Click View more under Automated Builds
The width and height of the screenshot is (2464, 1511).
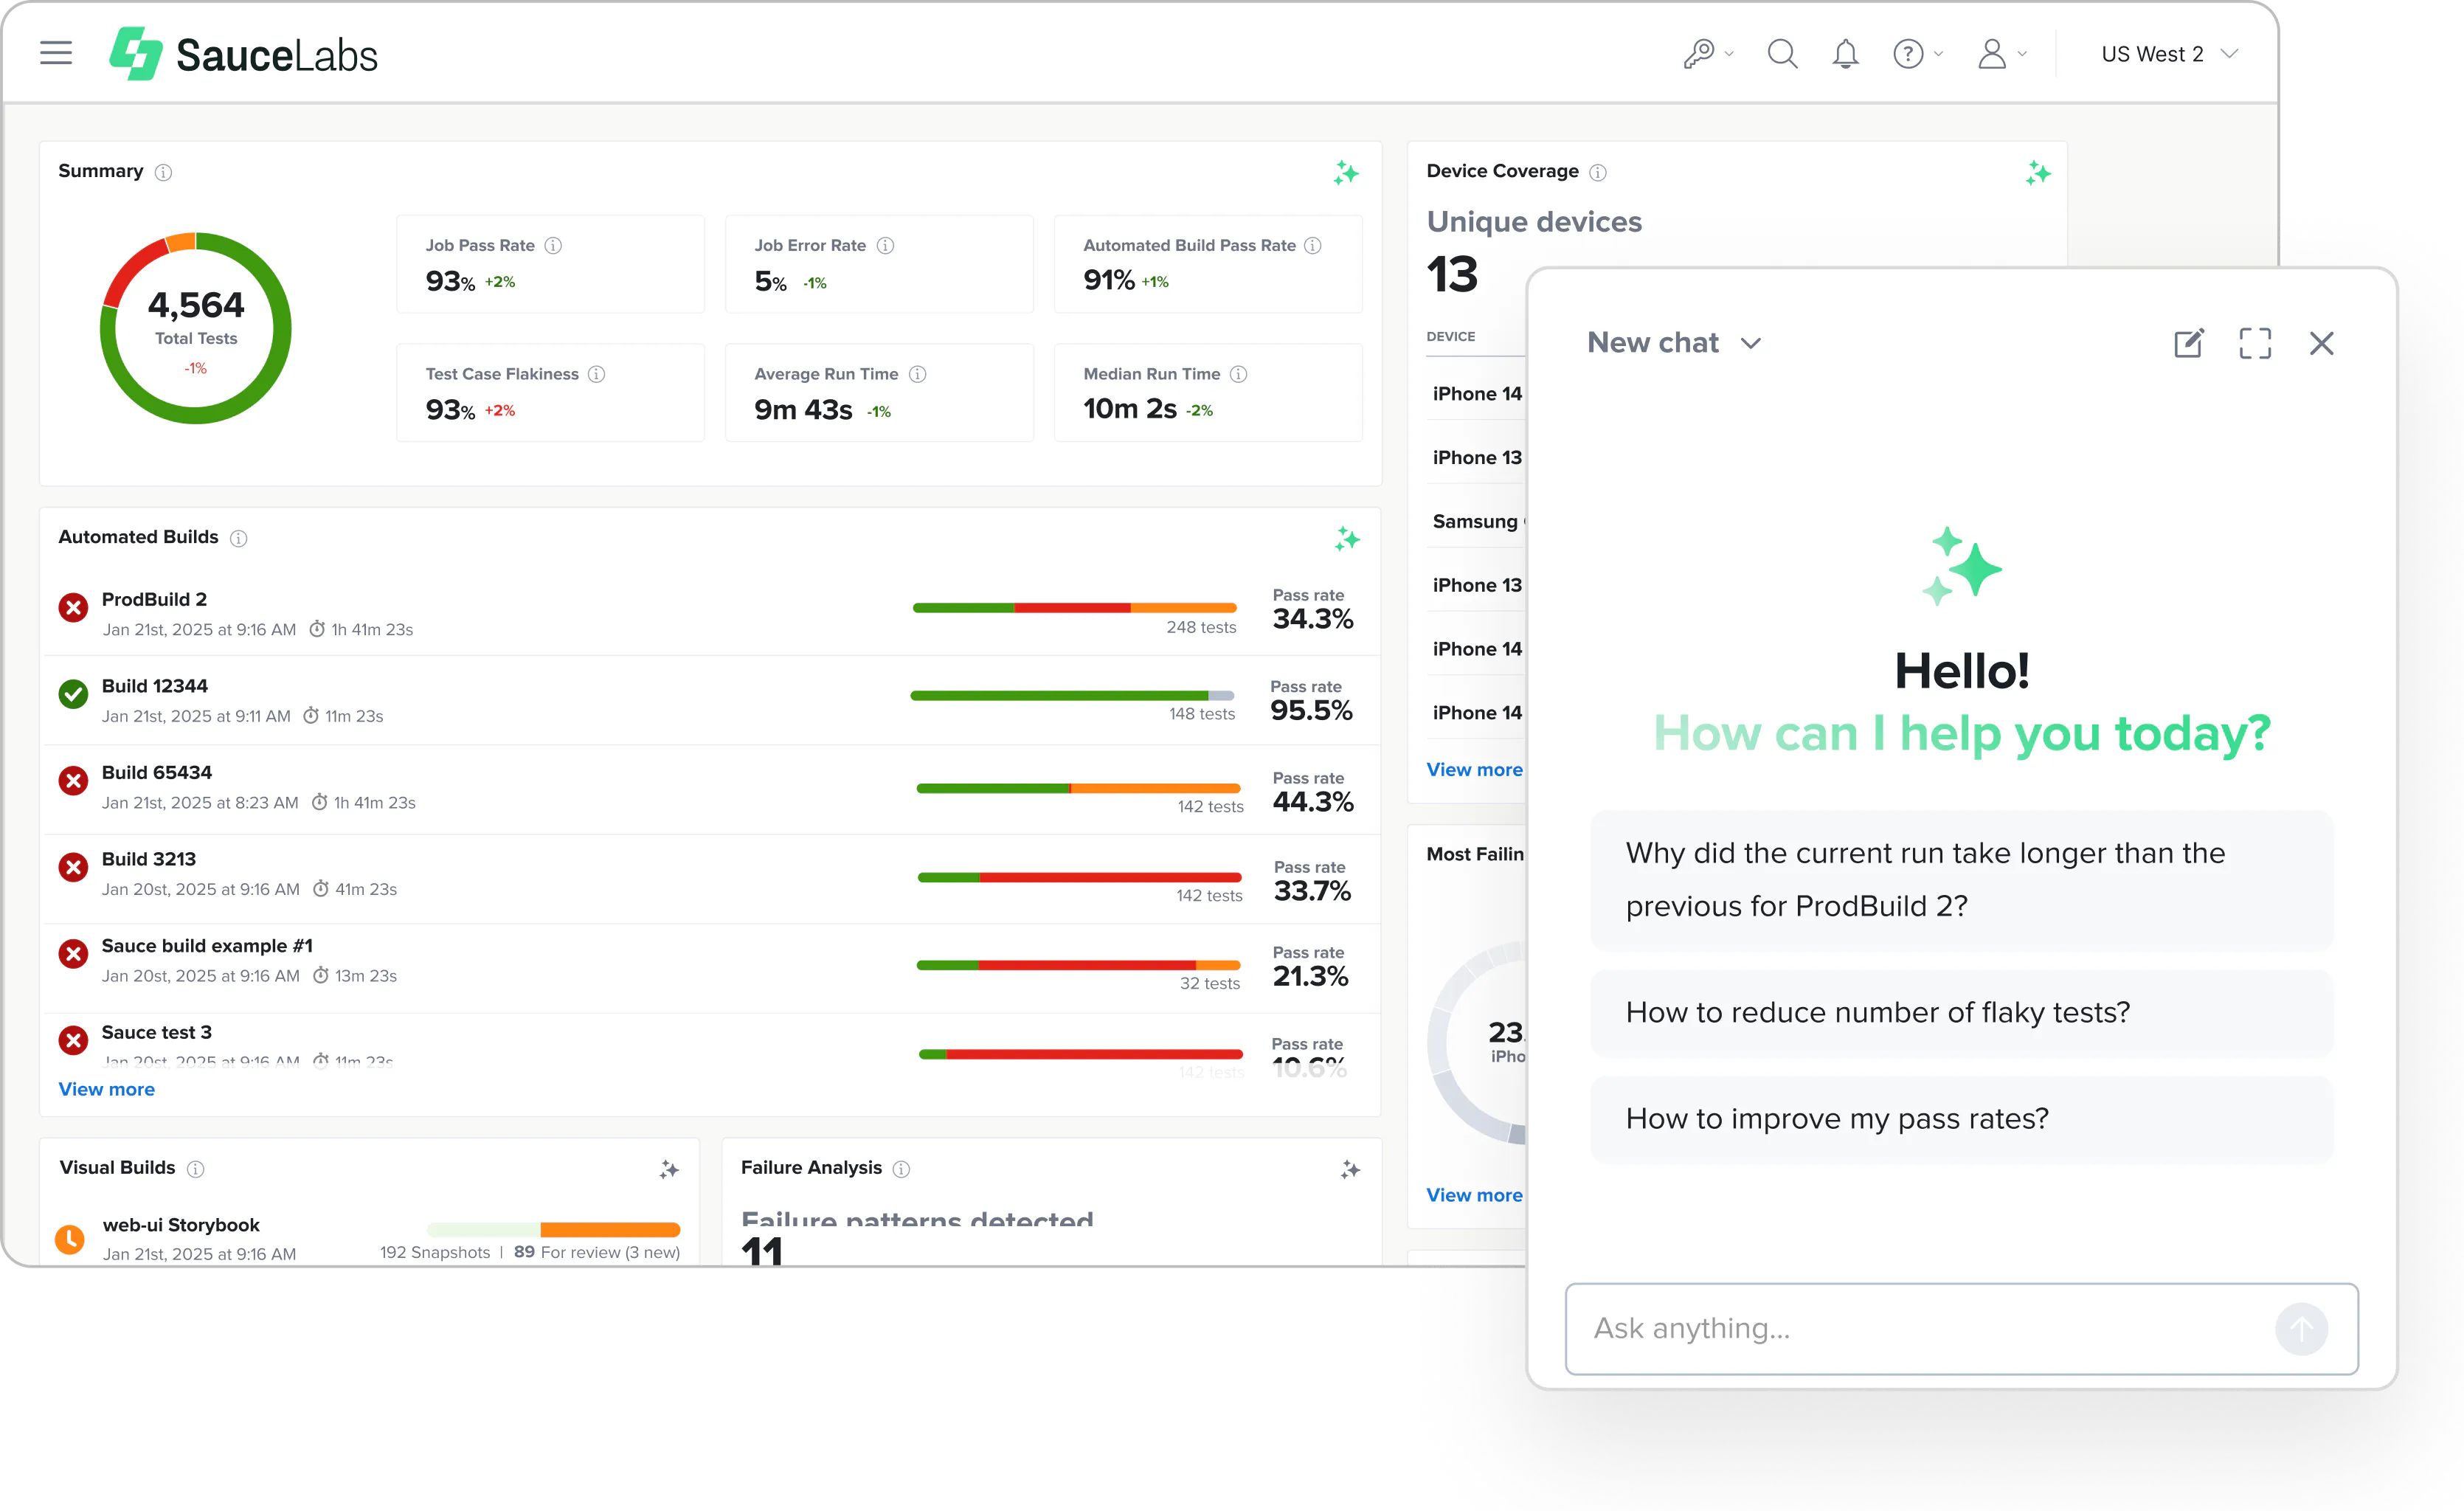coord(107,1089)
